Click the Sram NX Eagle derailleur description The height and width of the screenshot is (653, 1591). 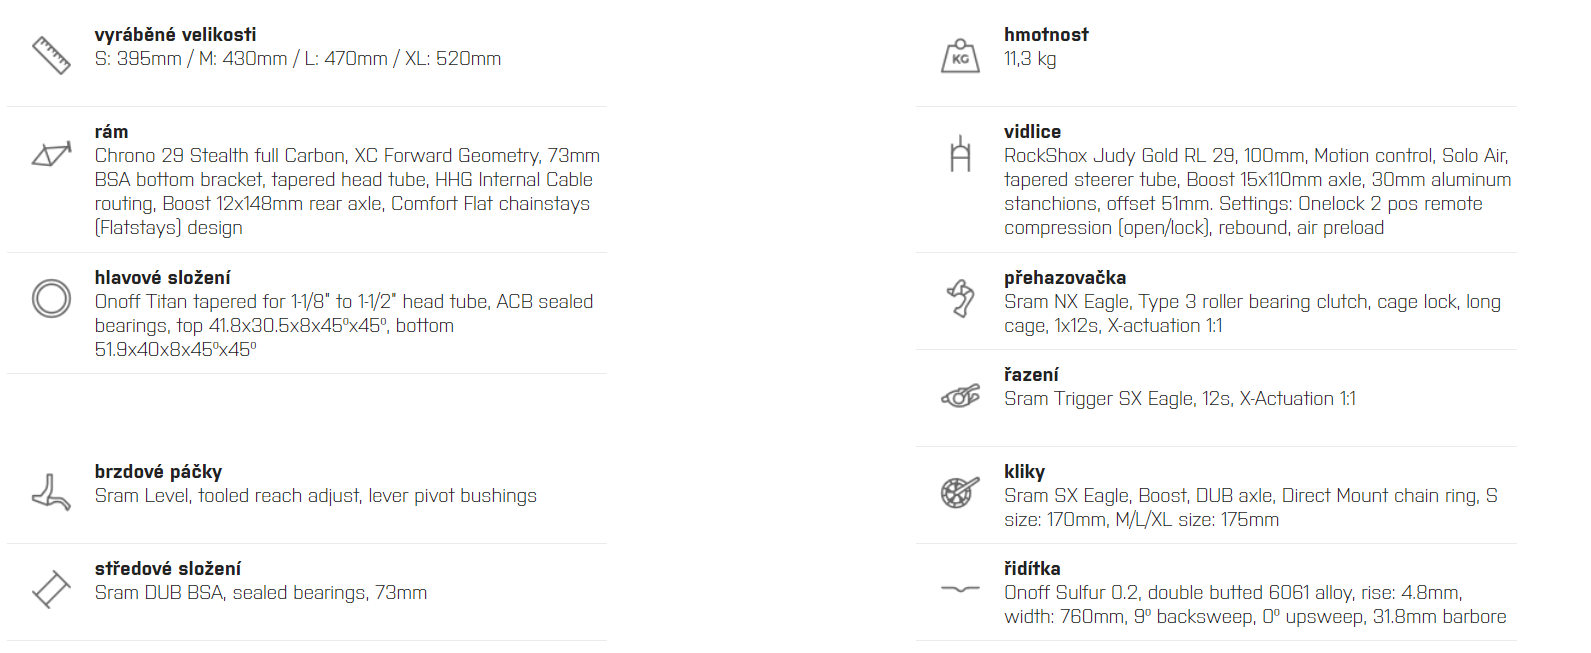click(x=1252, y=314)
